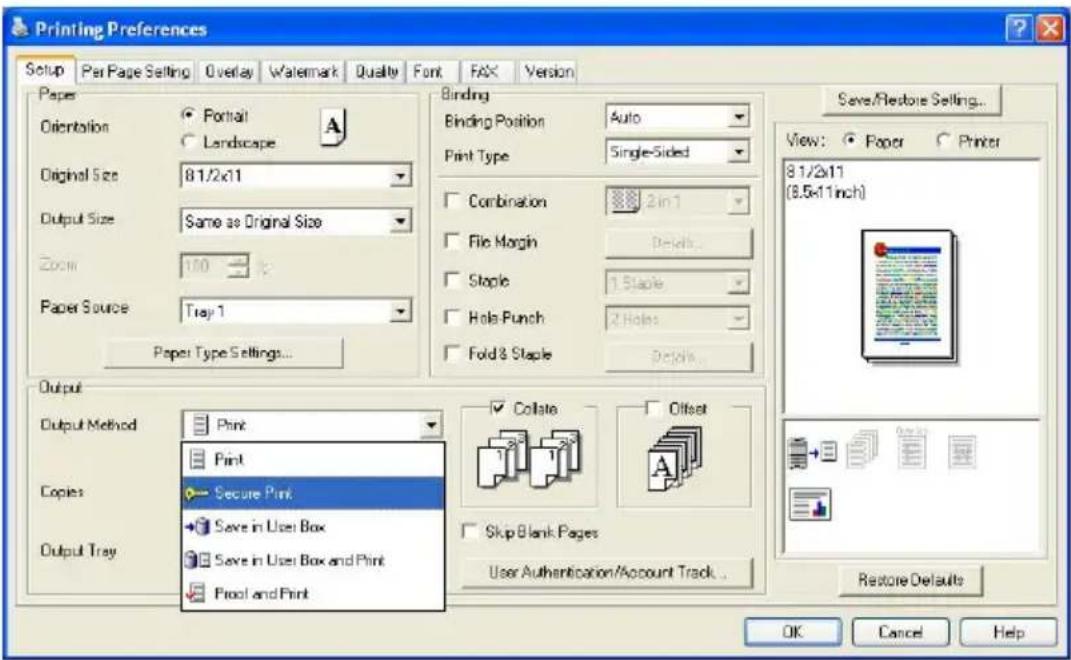1071x660 pixels.
Task: Switch to the Per Page Setting tab
Action: tap(135, 71)
